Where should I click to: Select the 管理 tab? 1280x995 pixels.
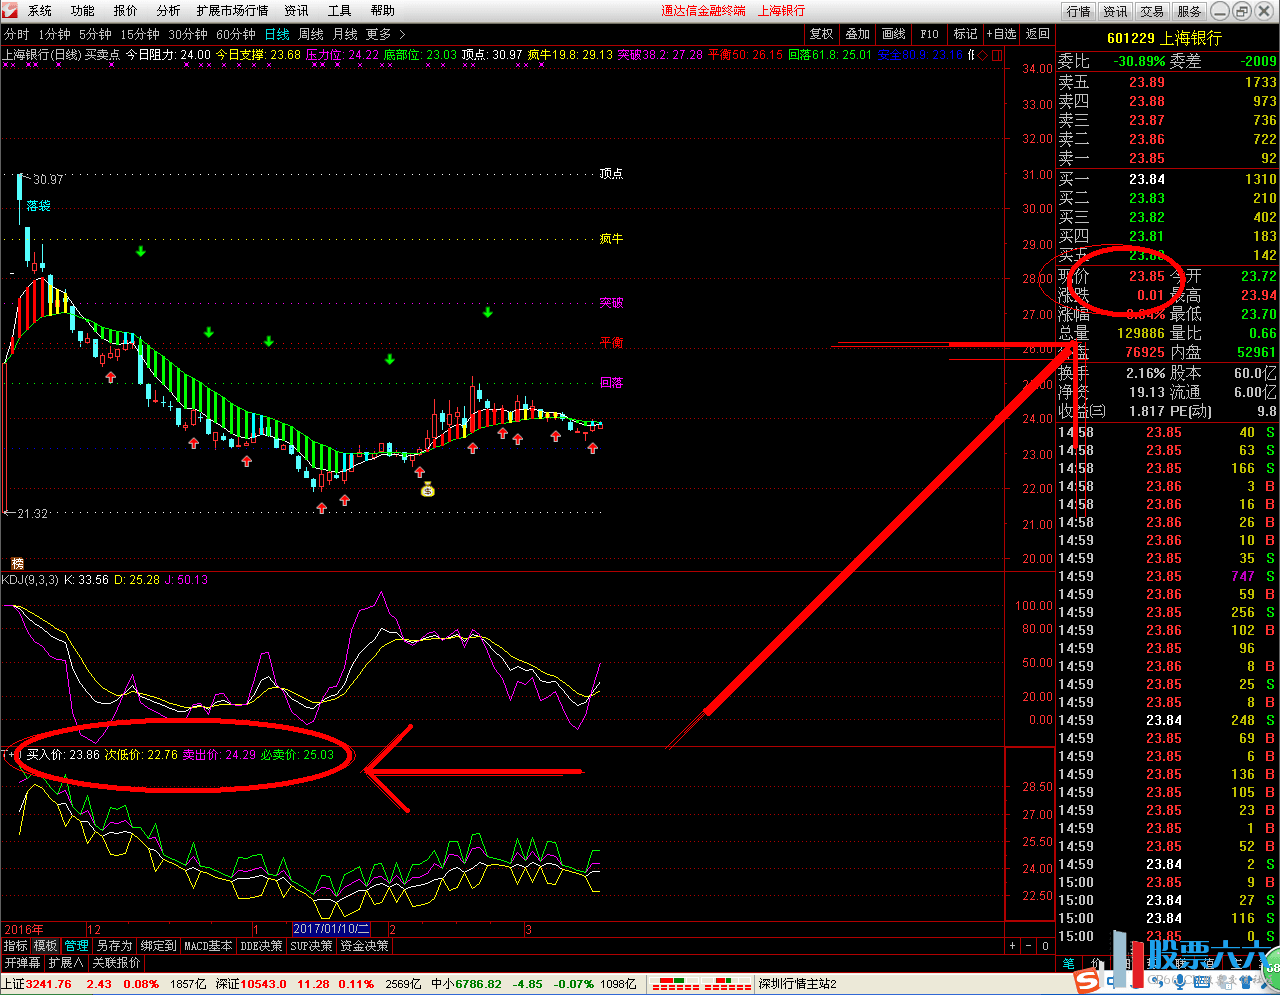77,945
